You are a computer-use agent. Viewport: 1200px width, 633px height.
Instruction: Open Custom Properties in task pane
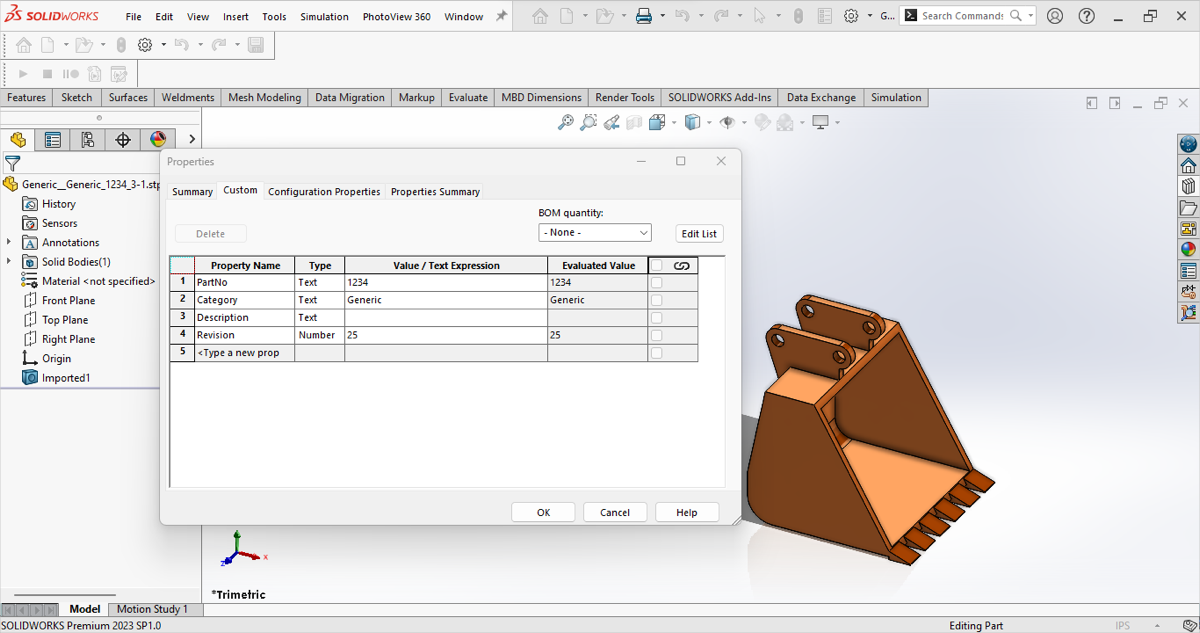click(1188, 271)
